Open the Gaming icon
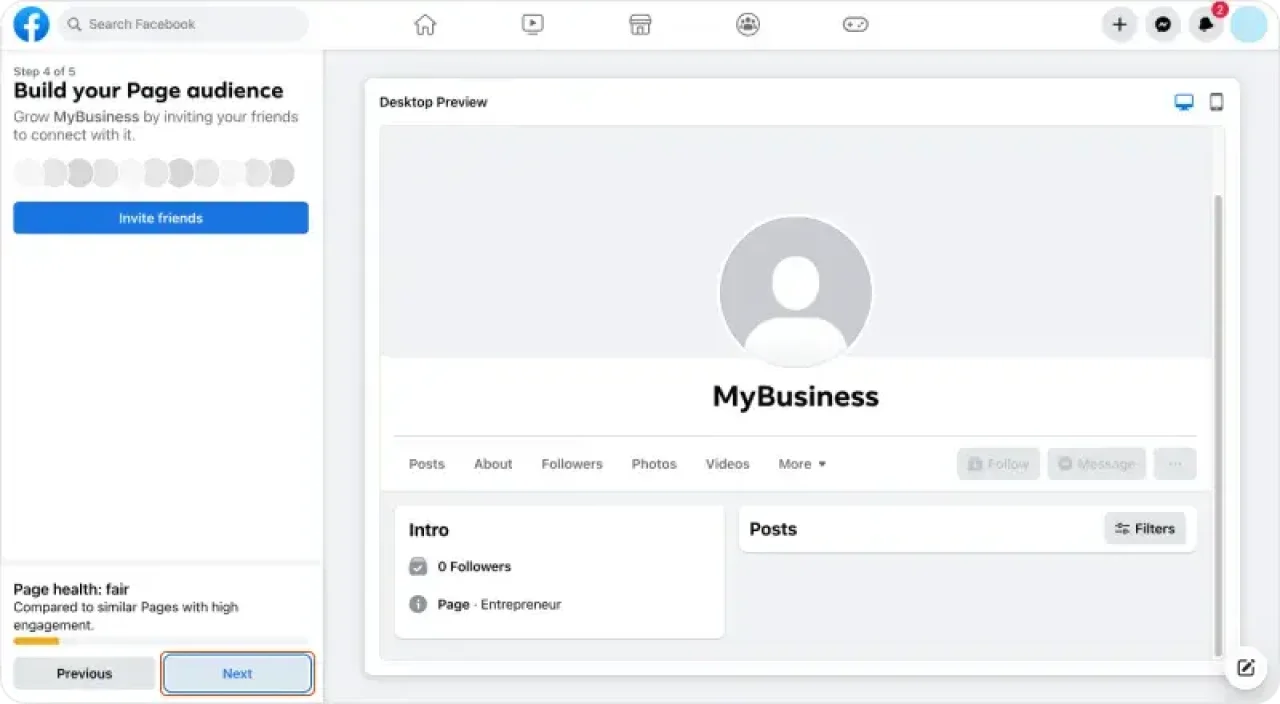The width and height of the screenshot is (1280, 704). pos(855,24)
